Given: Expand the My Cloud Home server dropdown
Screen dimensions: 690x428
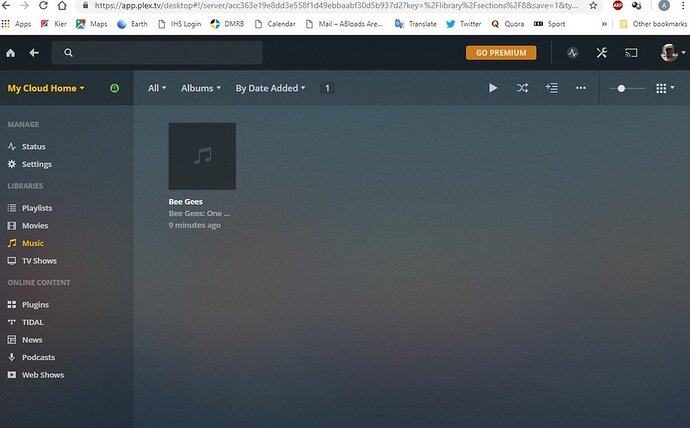Looking at the screenshot, I should point(46,88).
